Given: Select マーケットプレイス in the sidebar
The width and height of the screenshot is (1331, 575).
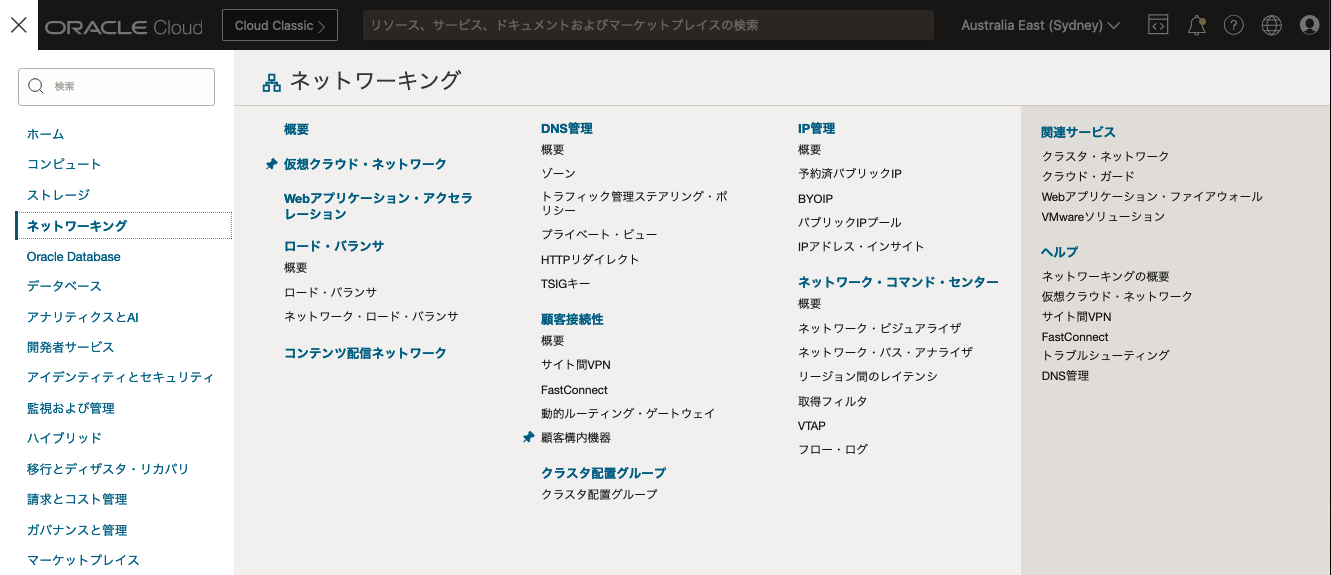Looking at the screenshot, I should (x=83, y=560).
